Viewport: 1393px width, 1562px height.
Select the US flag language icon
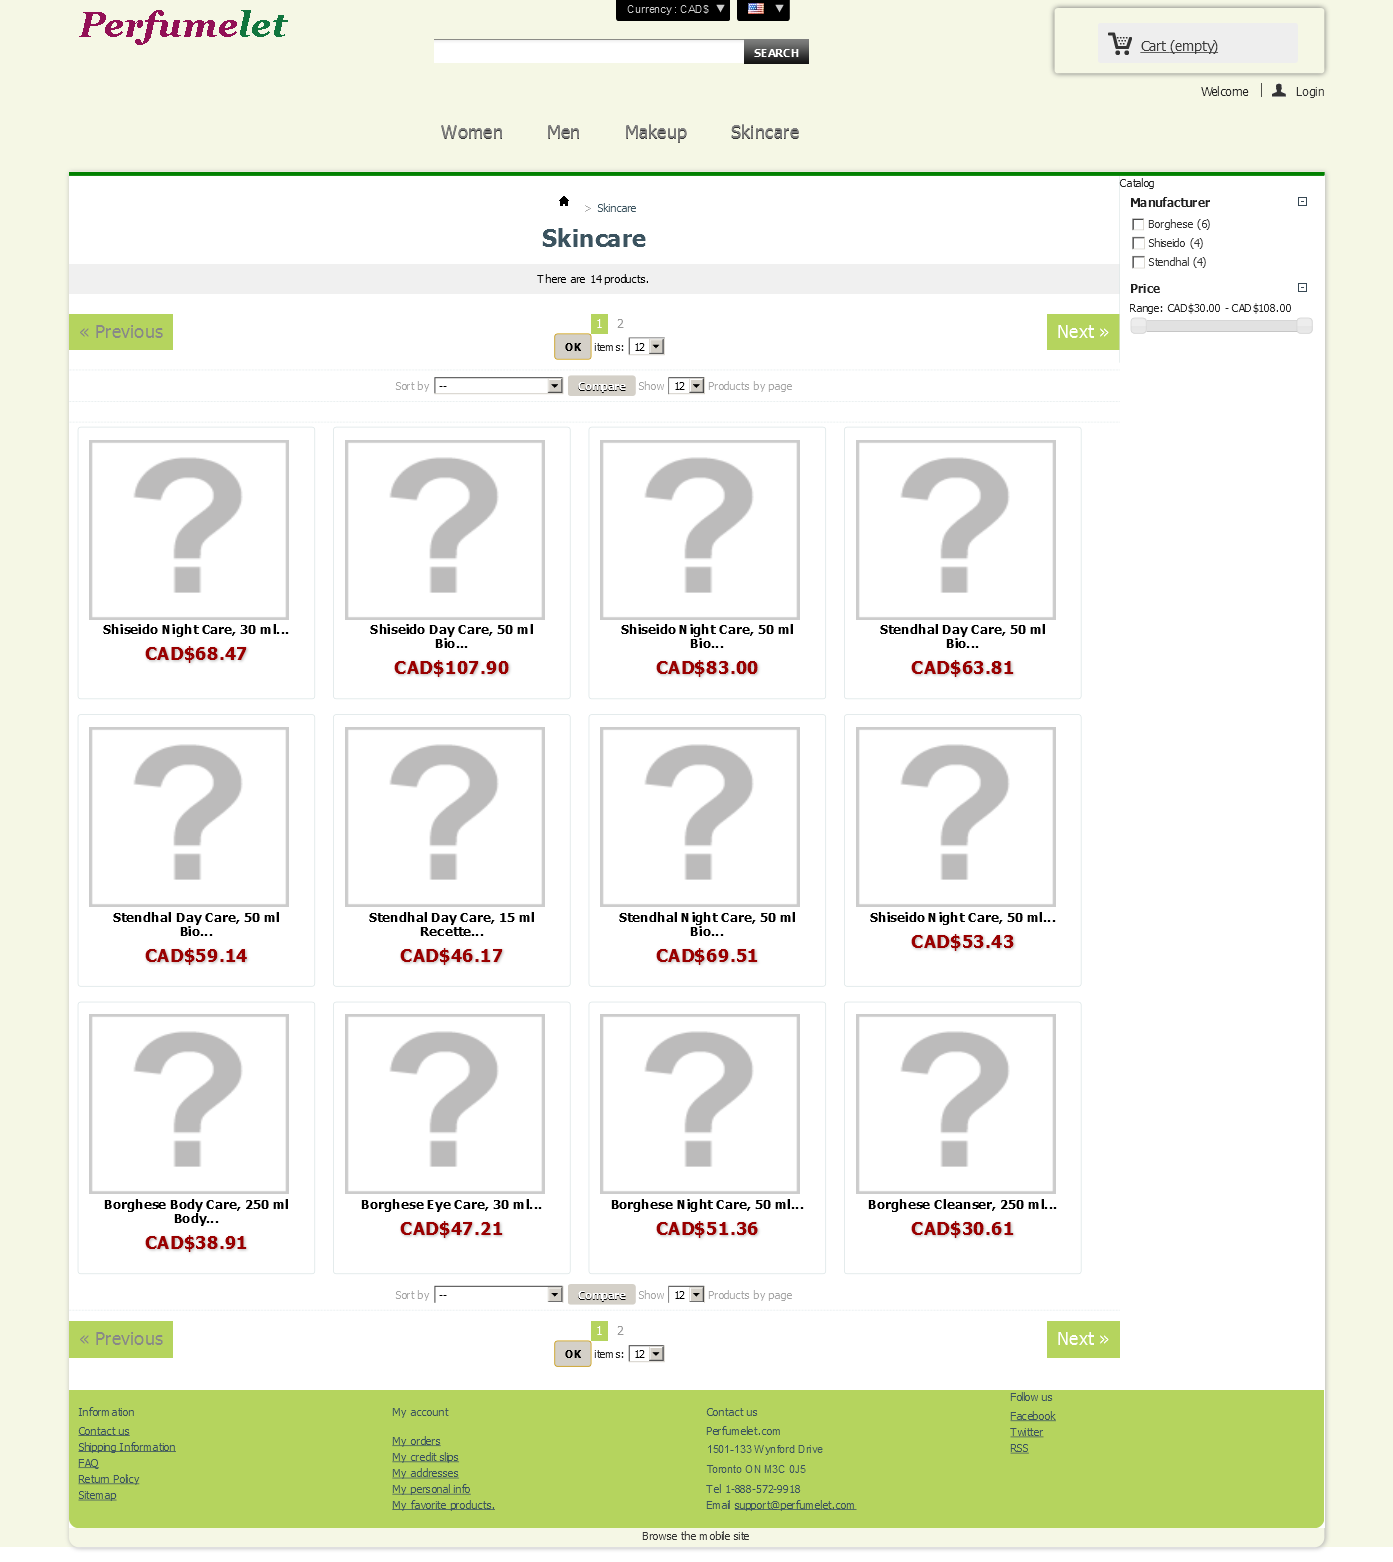point(756,9)
